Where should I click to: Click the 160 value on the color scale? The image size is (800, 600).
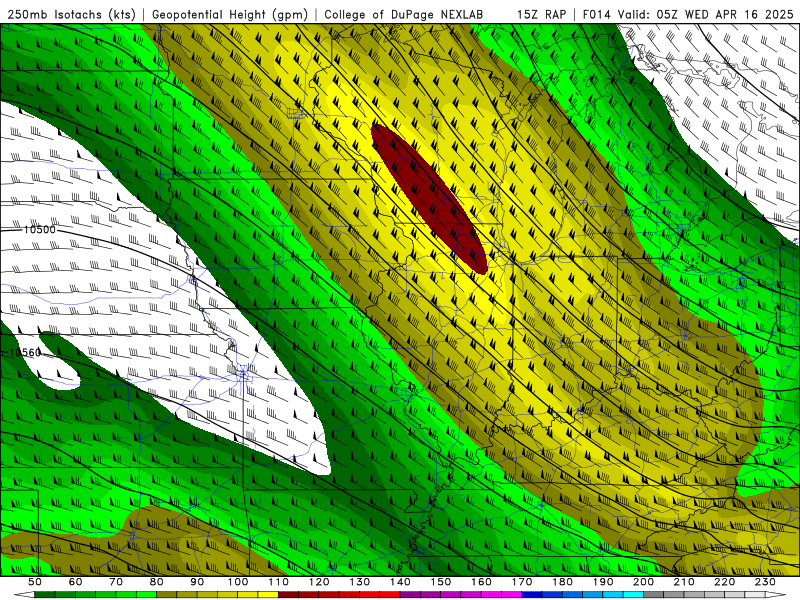tap(481, 582)
